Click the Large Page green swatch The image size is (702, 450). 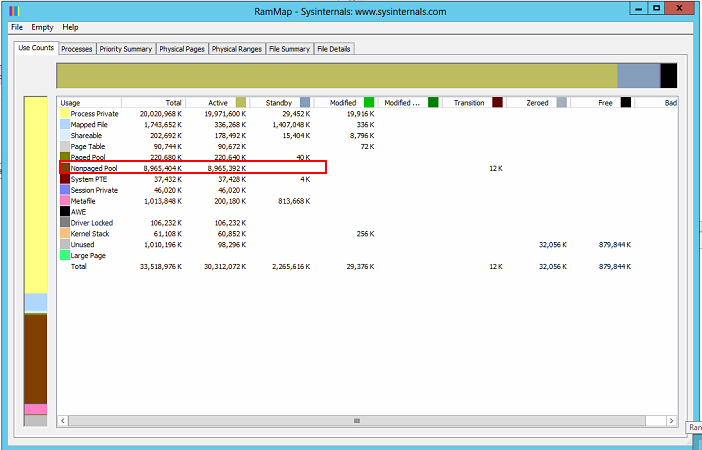pyautogui.click(x=65, y=255)
